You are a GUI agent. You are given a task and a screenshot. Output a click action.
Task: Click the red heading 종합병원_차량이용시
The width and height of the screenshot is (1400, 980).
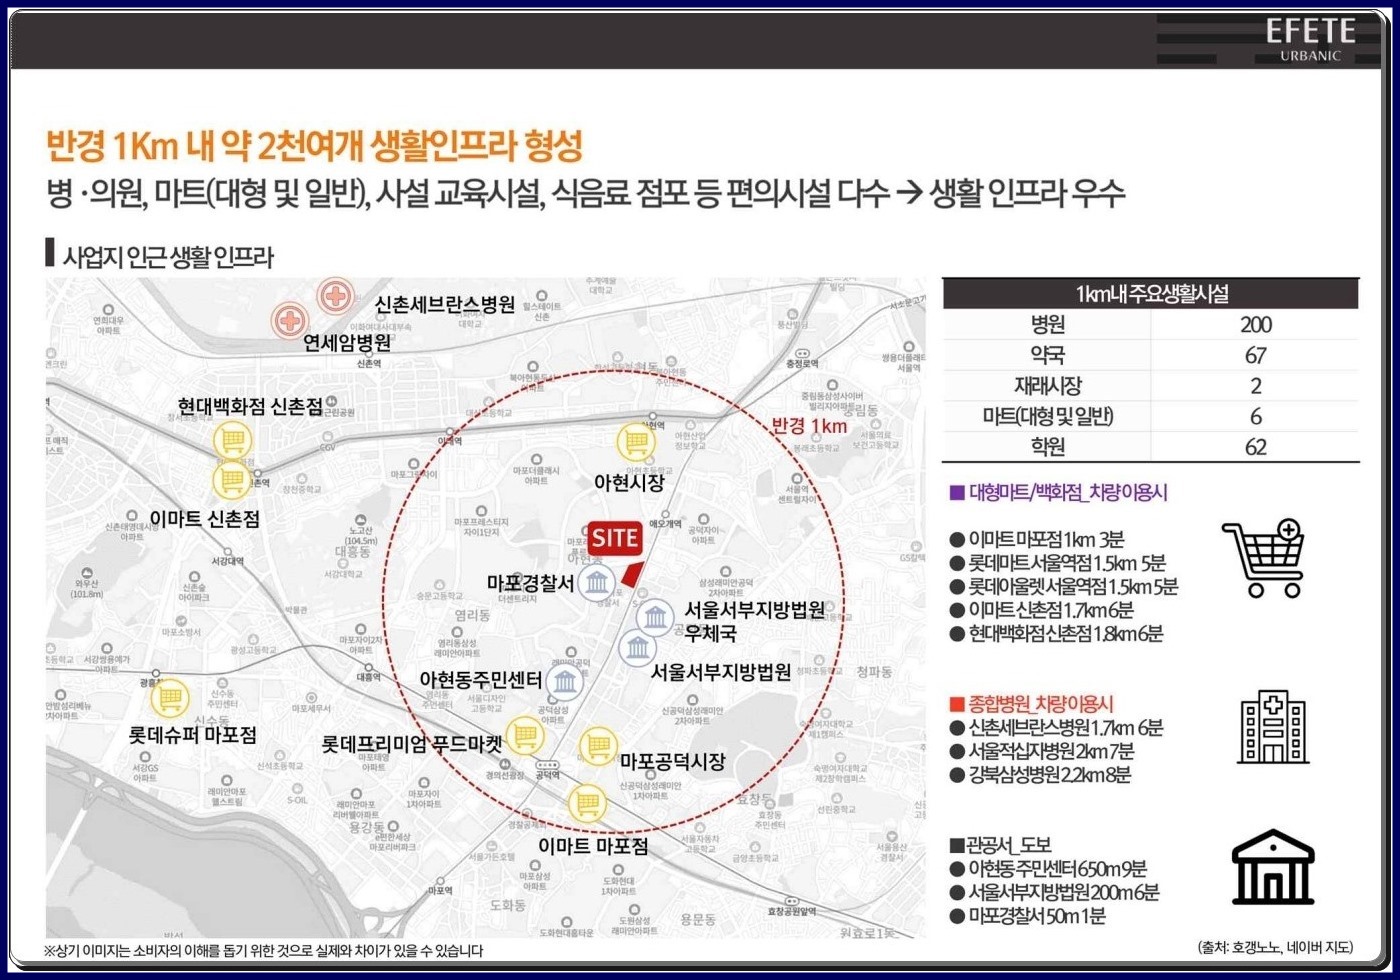pyautogui.click(x=1031, y=705)
